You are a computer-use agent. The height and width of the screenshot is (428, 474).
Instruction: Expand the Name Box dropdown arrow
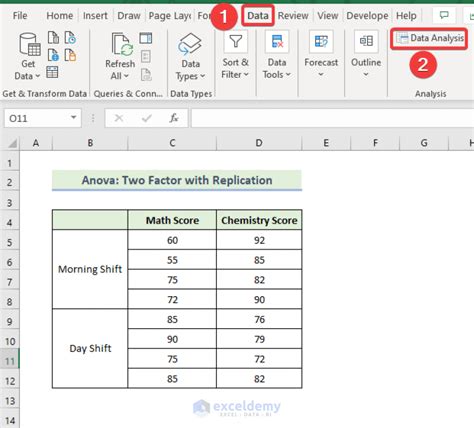point(73,118)
